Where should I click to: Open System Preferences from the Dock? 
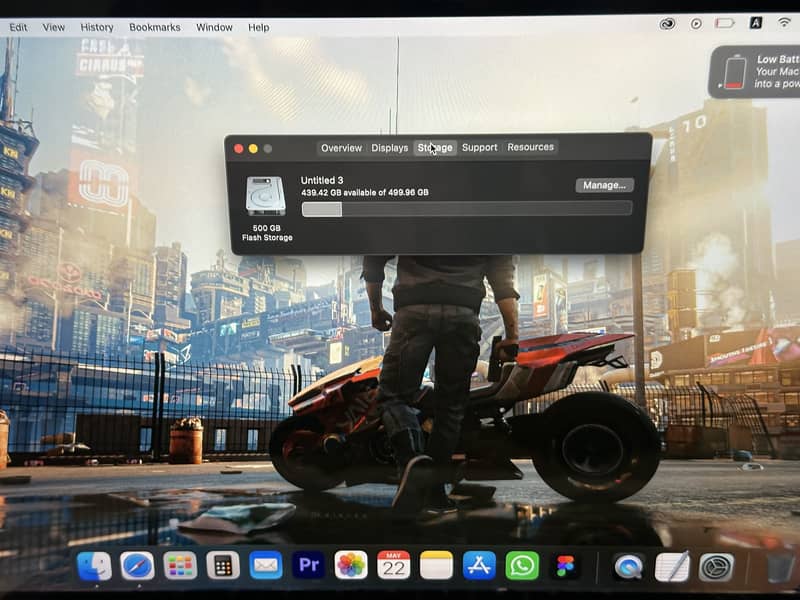(x=716, y=567)
